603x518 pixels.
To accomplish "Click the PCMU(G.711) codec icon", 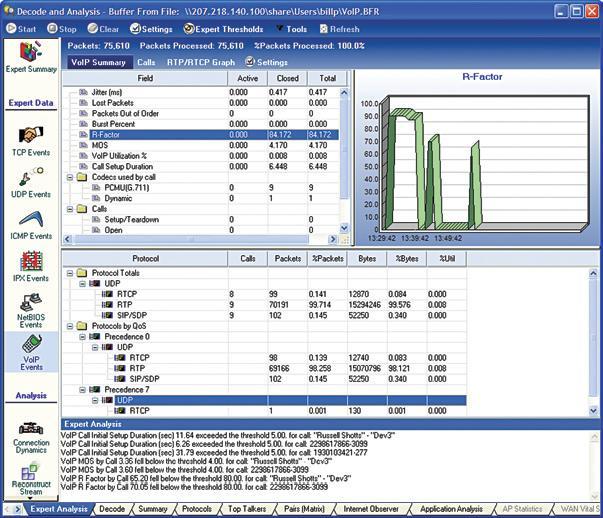I will pyautogui.click(x=96, y=188).
